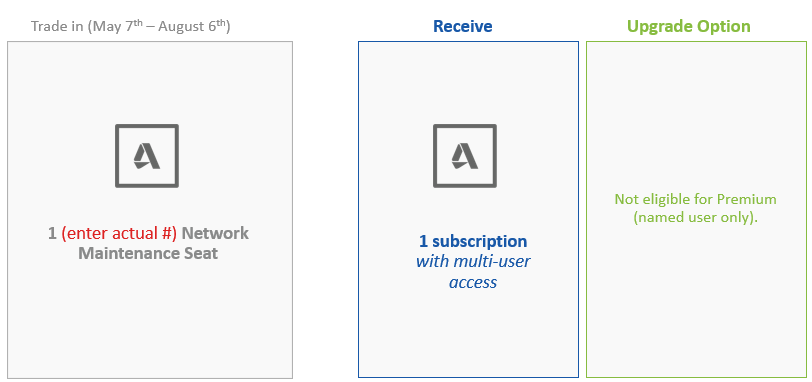The image size is (812, 382).
Task: Click the Autodesk logo in the Receive panel
Action: click(465, 156)
